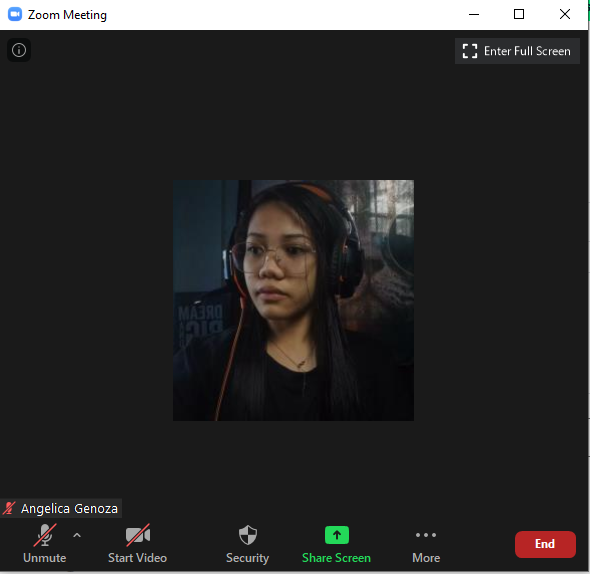Screen dimensions: 590x574
Task: Click the crossed-out microphone icon above Unmute
Action: (x=45, y=535)
